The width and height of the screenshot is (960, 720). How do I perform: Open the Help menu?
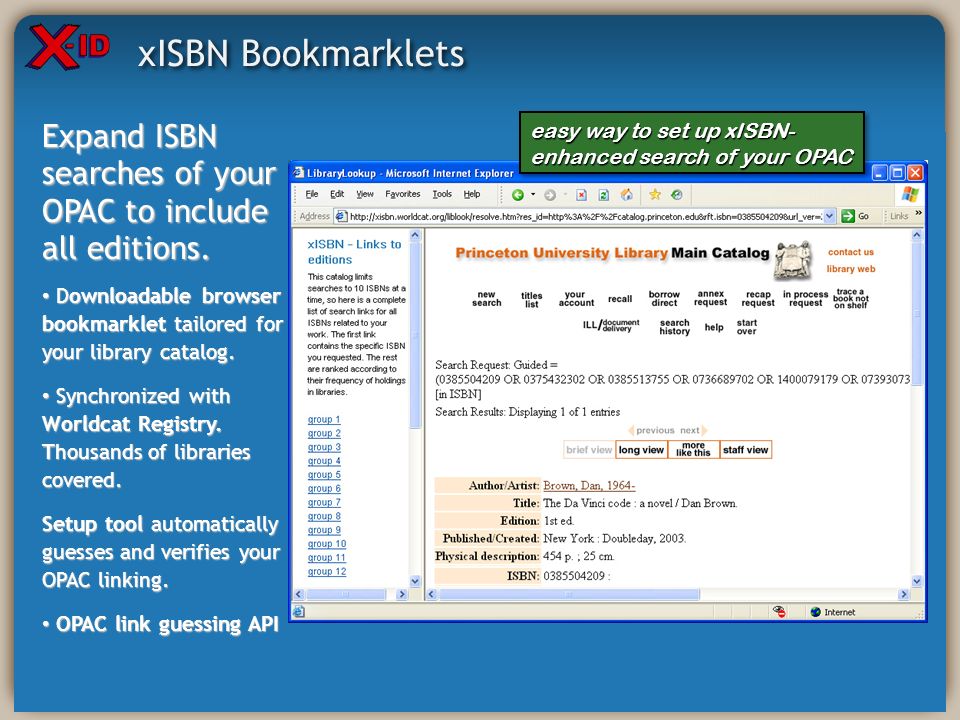point(471,194)
